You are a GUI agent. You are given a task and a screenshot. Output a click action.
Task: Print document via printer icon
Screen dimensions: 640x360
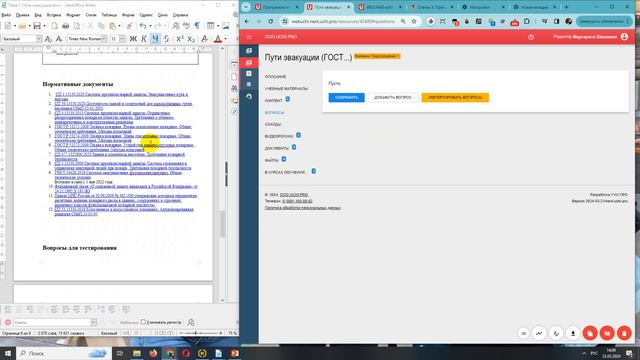pyautogui.click(x=65, y=26)
